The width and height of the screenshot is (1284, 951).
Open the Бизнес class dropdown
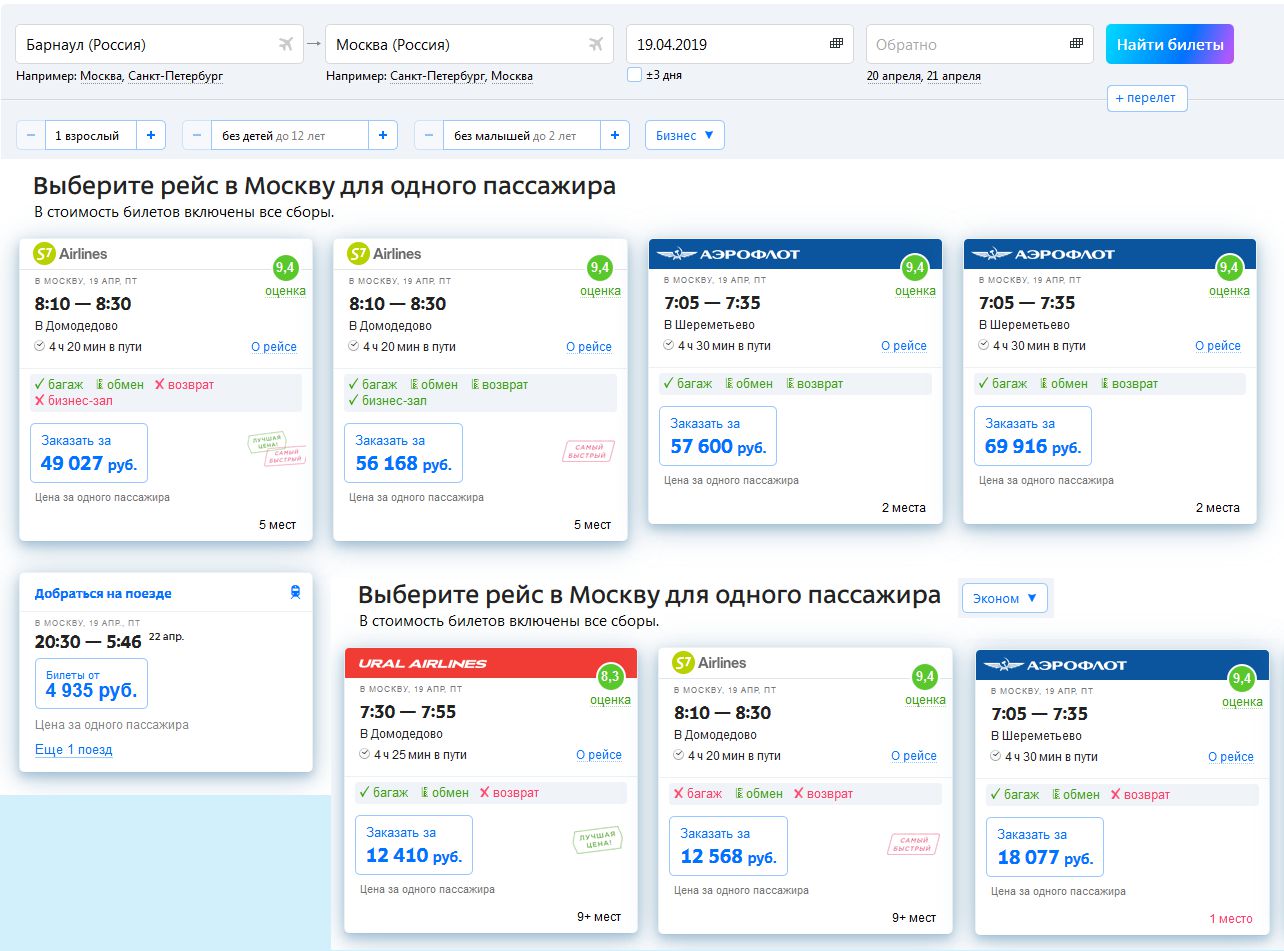tap(685, 135)
